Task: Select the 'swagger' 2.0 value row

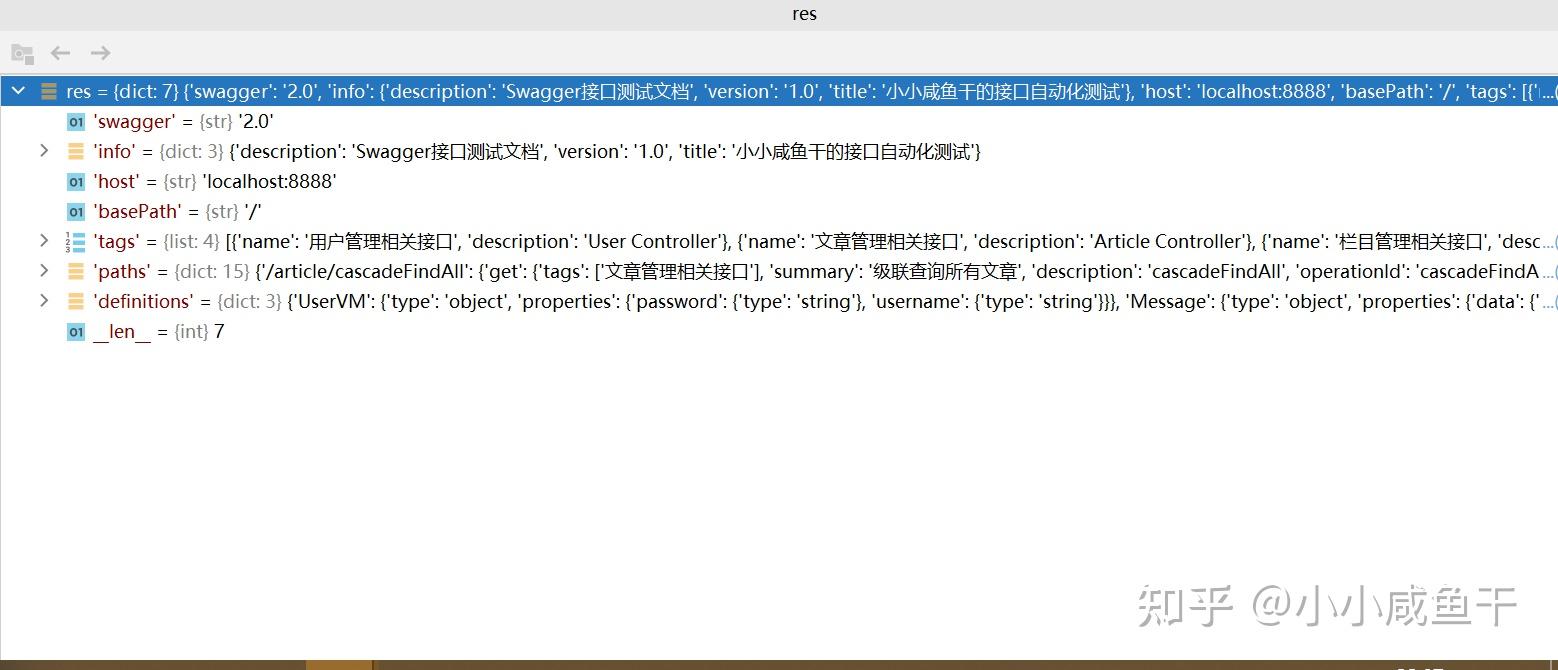Action: [x=779, y=122]
